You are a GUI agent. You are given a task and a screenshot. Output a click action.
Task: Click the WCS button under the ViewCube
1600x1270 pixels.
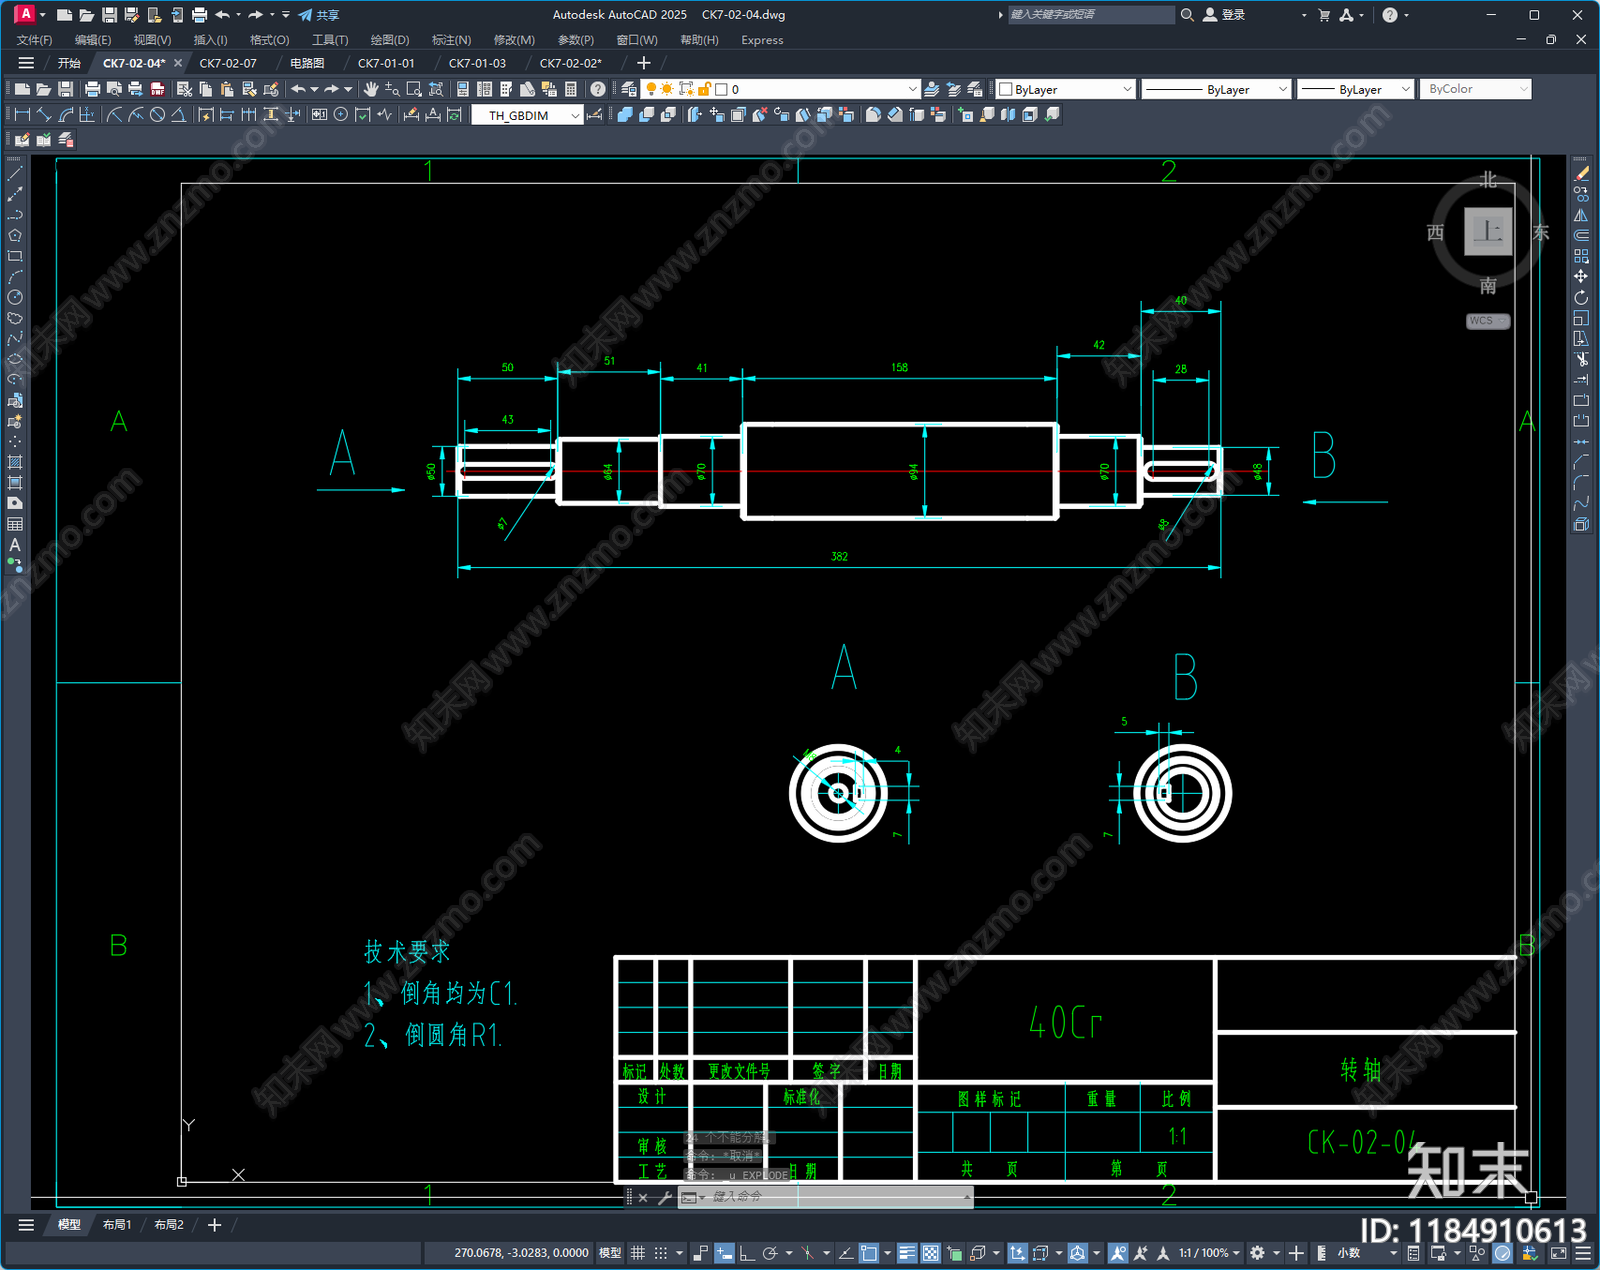[1488, 321]
